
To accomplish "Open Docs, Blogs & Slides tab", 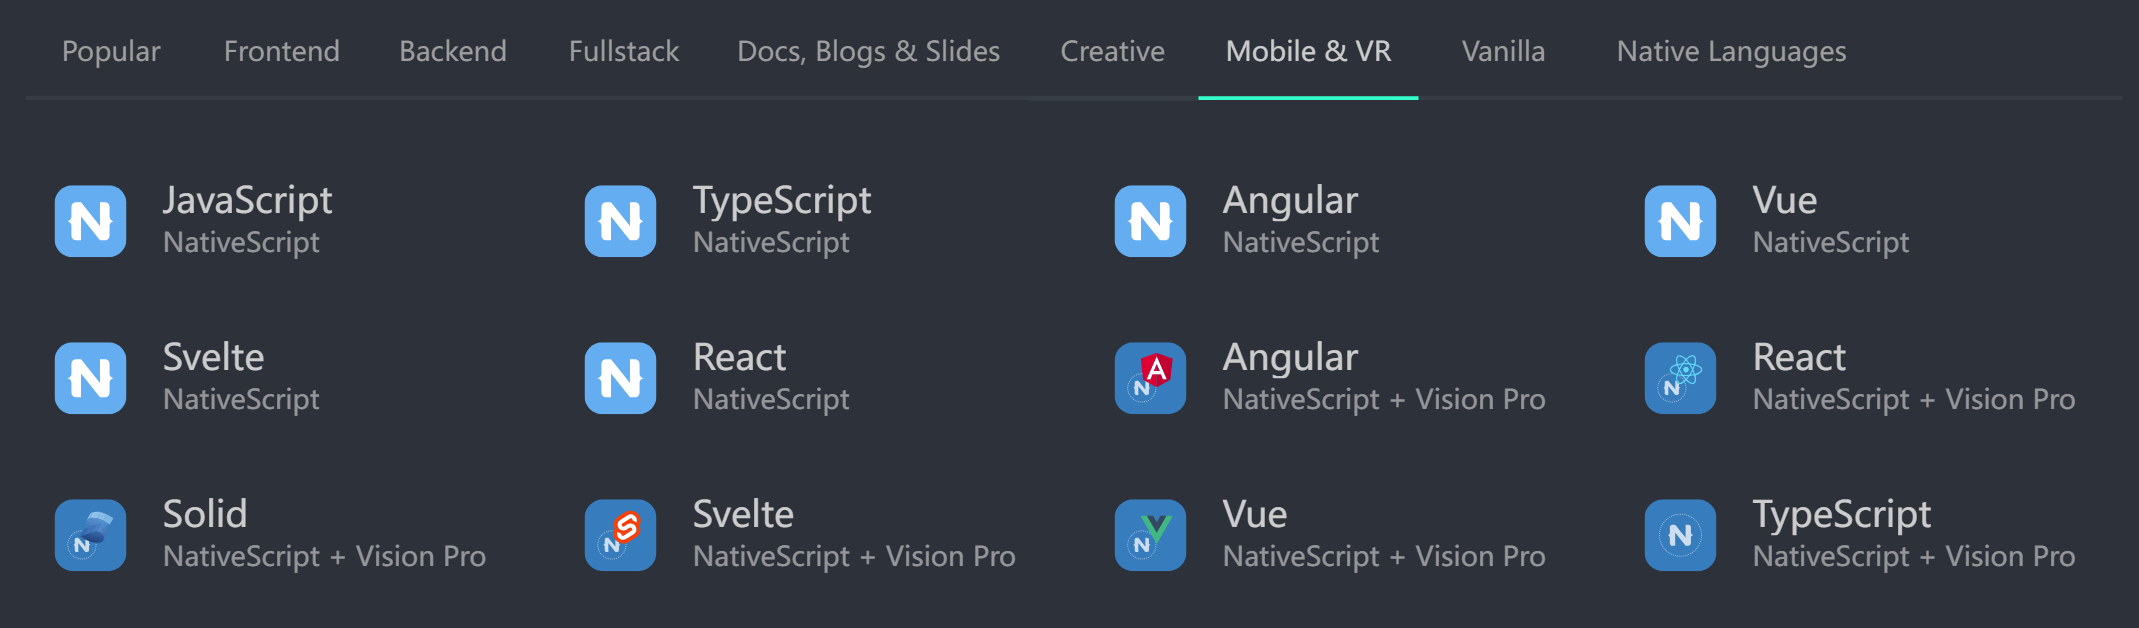I will [868, 51].
